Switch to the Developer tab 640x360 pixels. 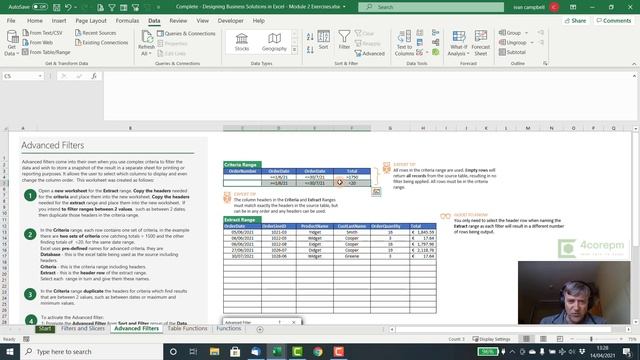231,20
